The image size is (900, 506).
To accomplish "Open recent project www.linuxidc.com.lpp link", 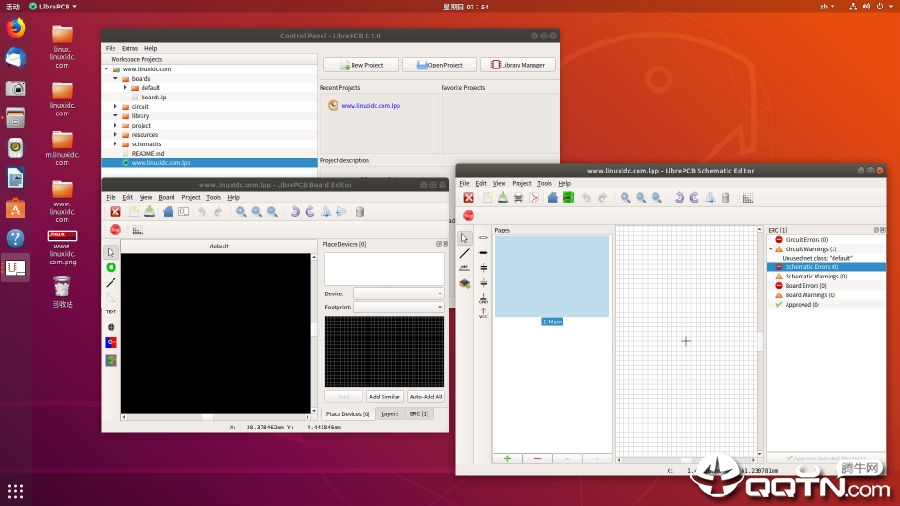I will point(371,106).
